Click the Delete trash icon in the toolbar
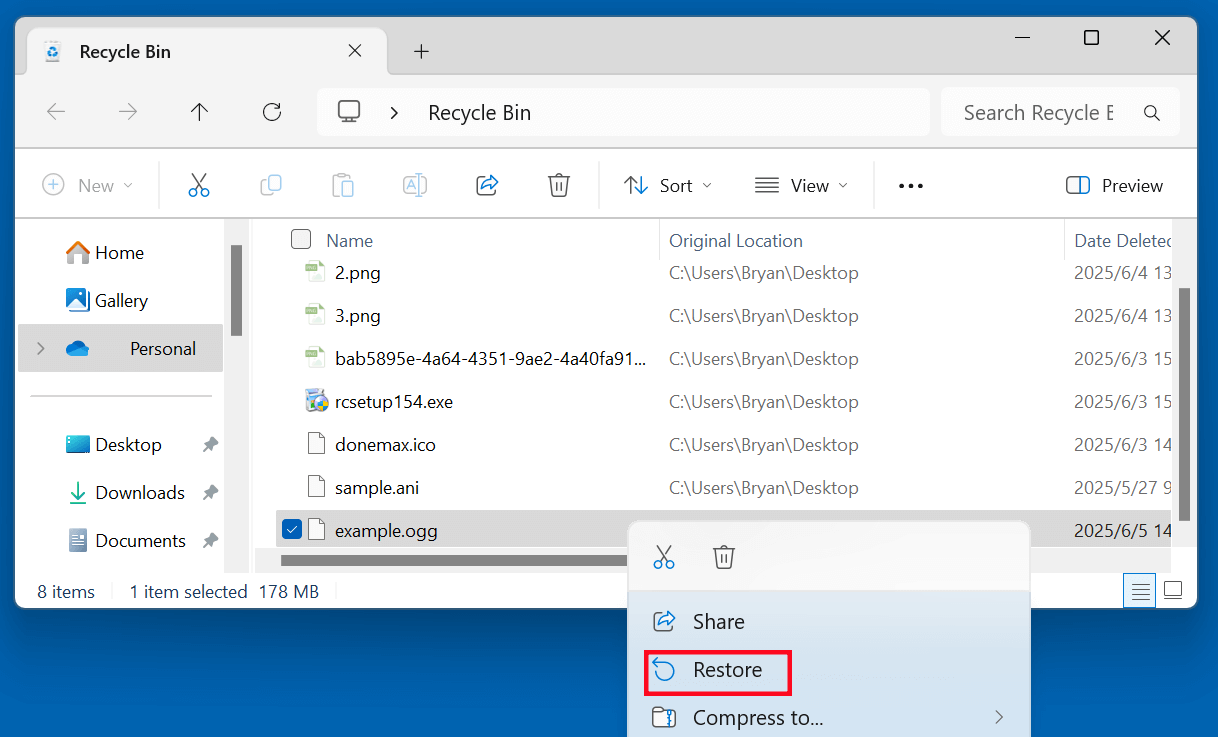 pyautogui.click(x=558, y=185)
